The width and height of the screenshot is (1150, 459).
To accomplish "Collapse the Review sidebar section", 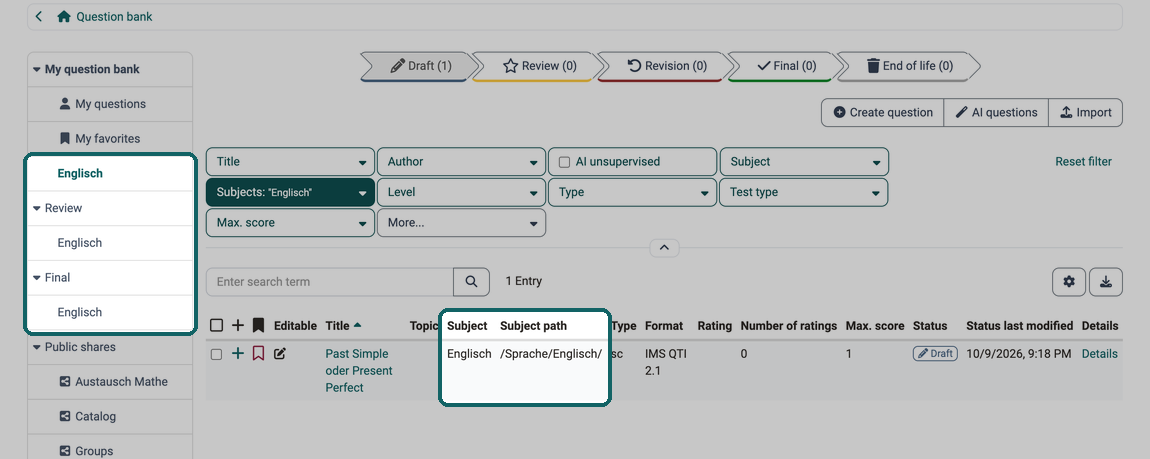I will pos(37,208).
